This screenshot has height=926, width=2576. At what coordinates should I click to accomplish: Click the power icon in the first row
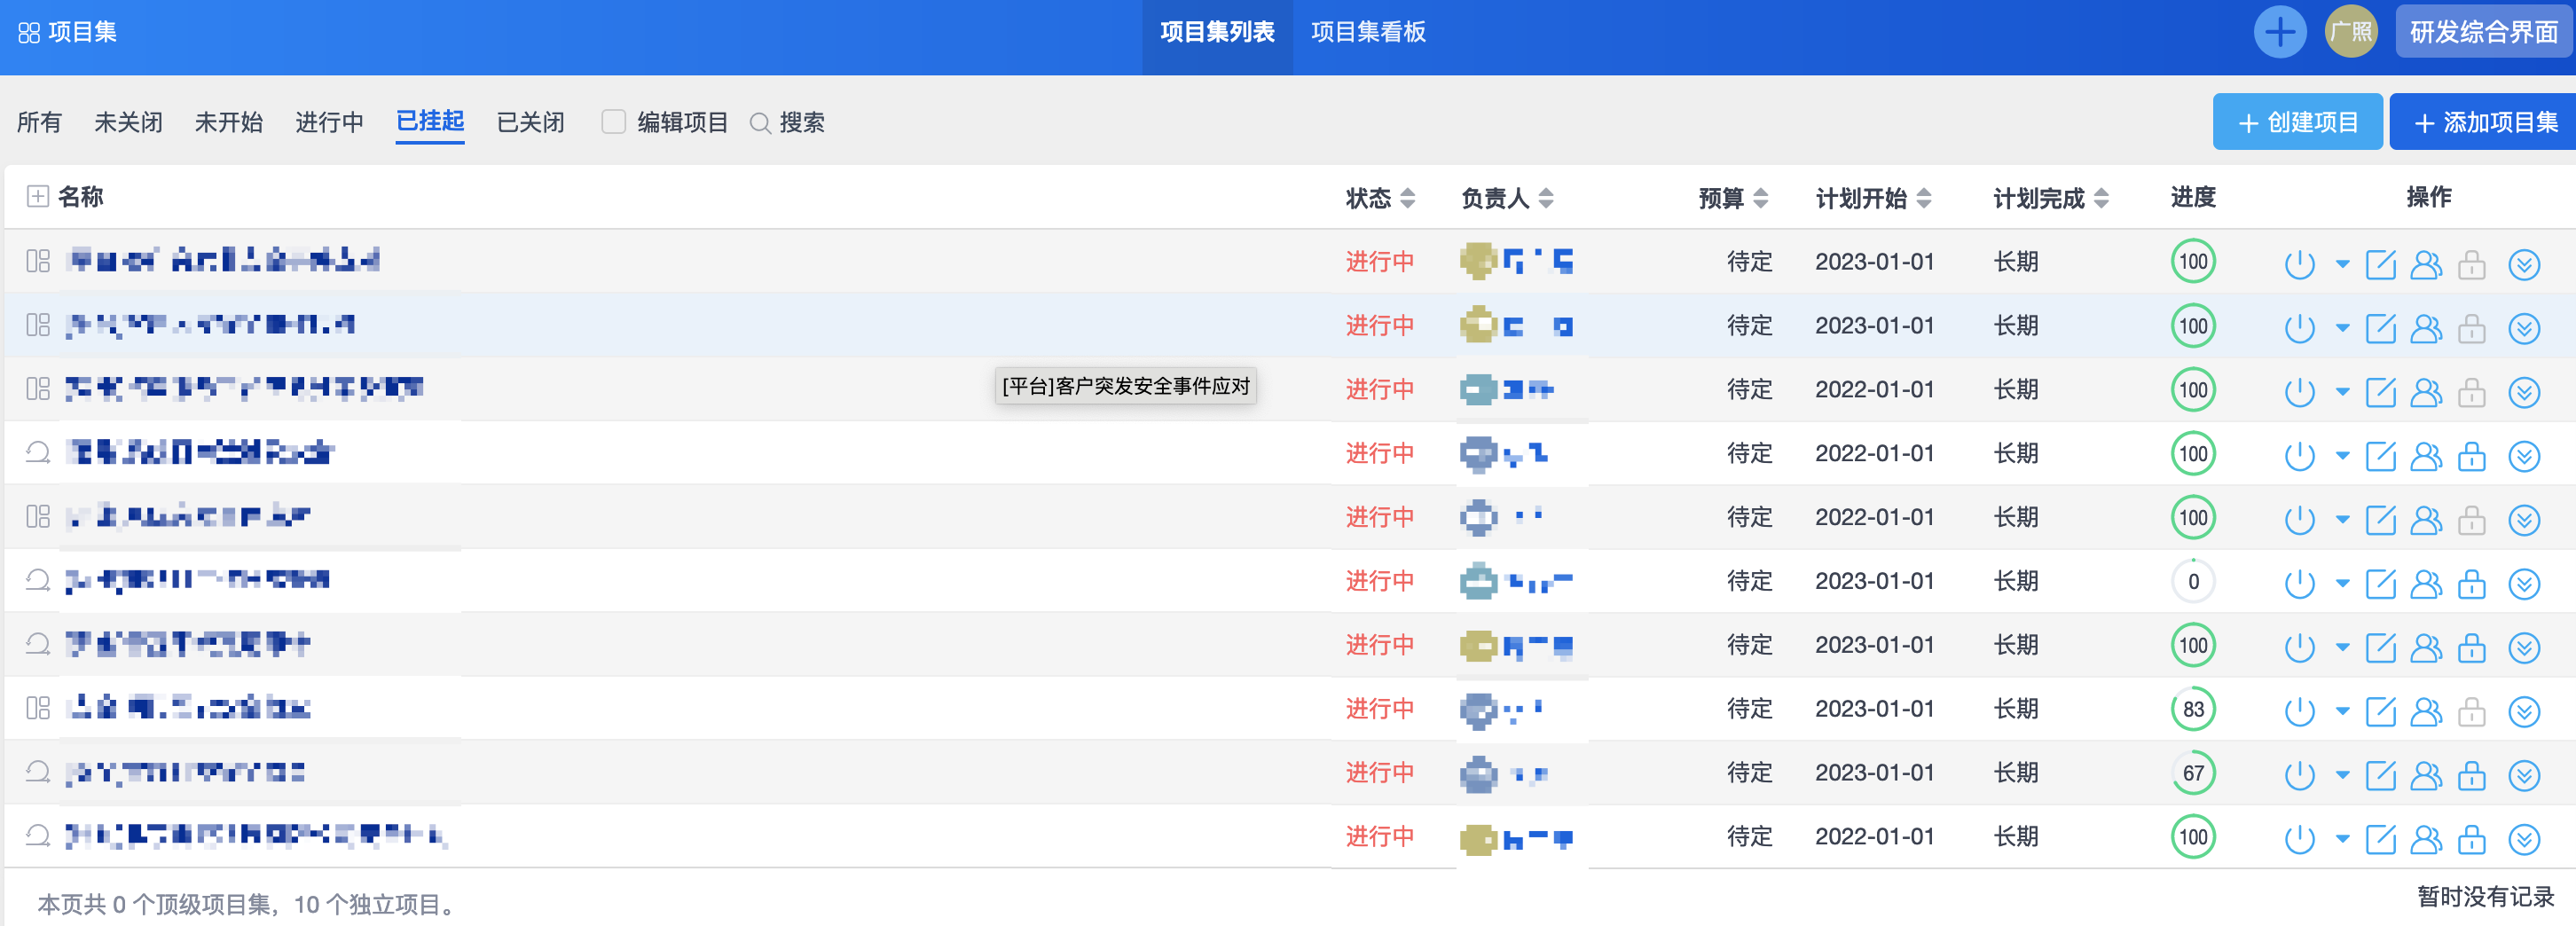pos(2299,264)
